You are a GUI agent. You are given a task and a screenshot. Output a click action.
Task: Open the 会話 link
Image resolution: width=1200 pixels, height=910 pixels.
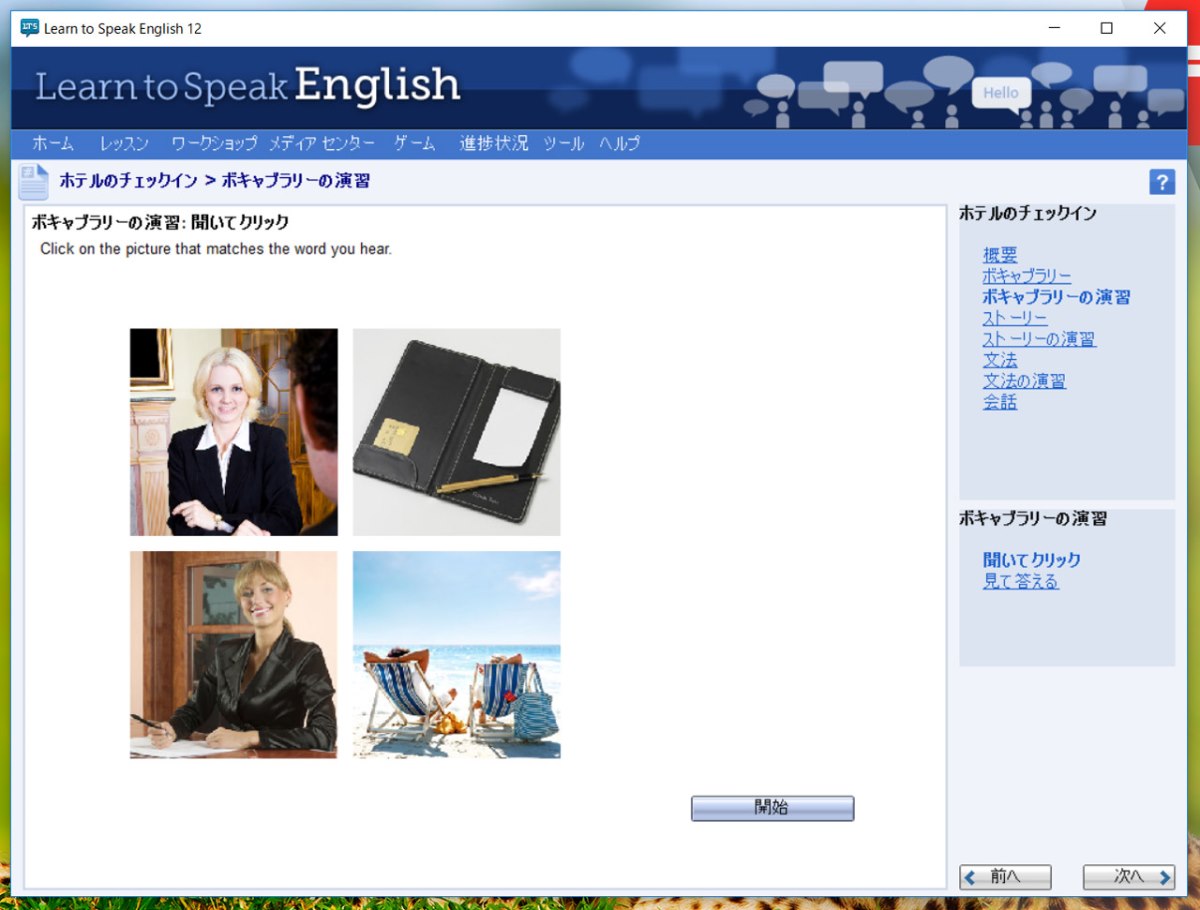coord(1000,402)
